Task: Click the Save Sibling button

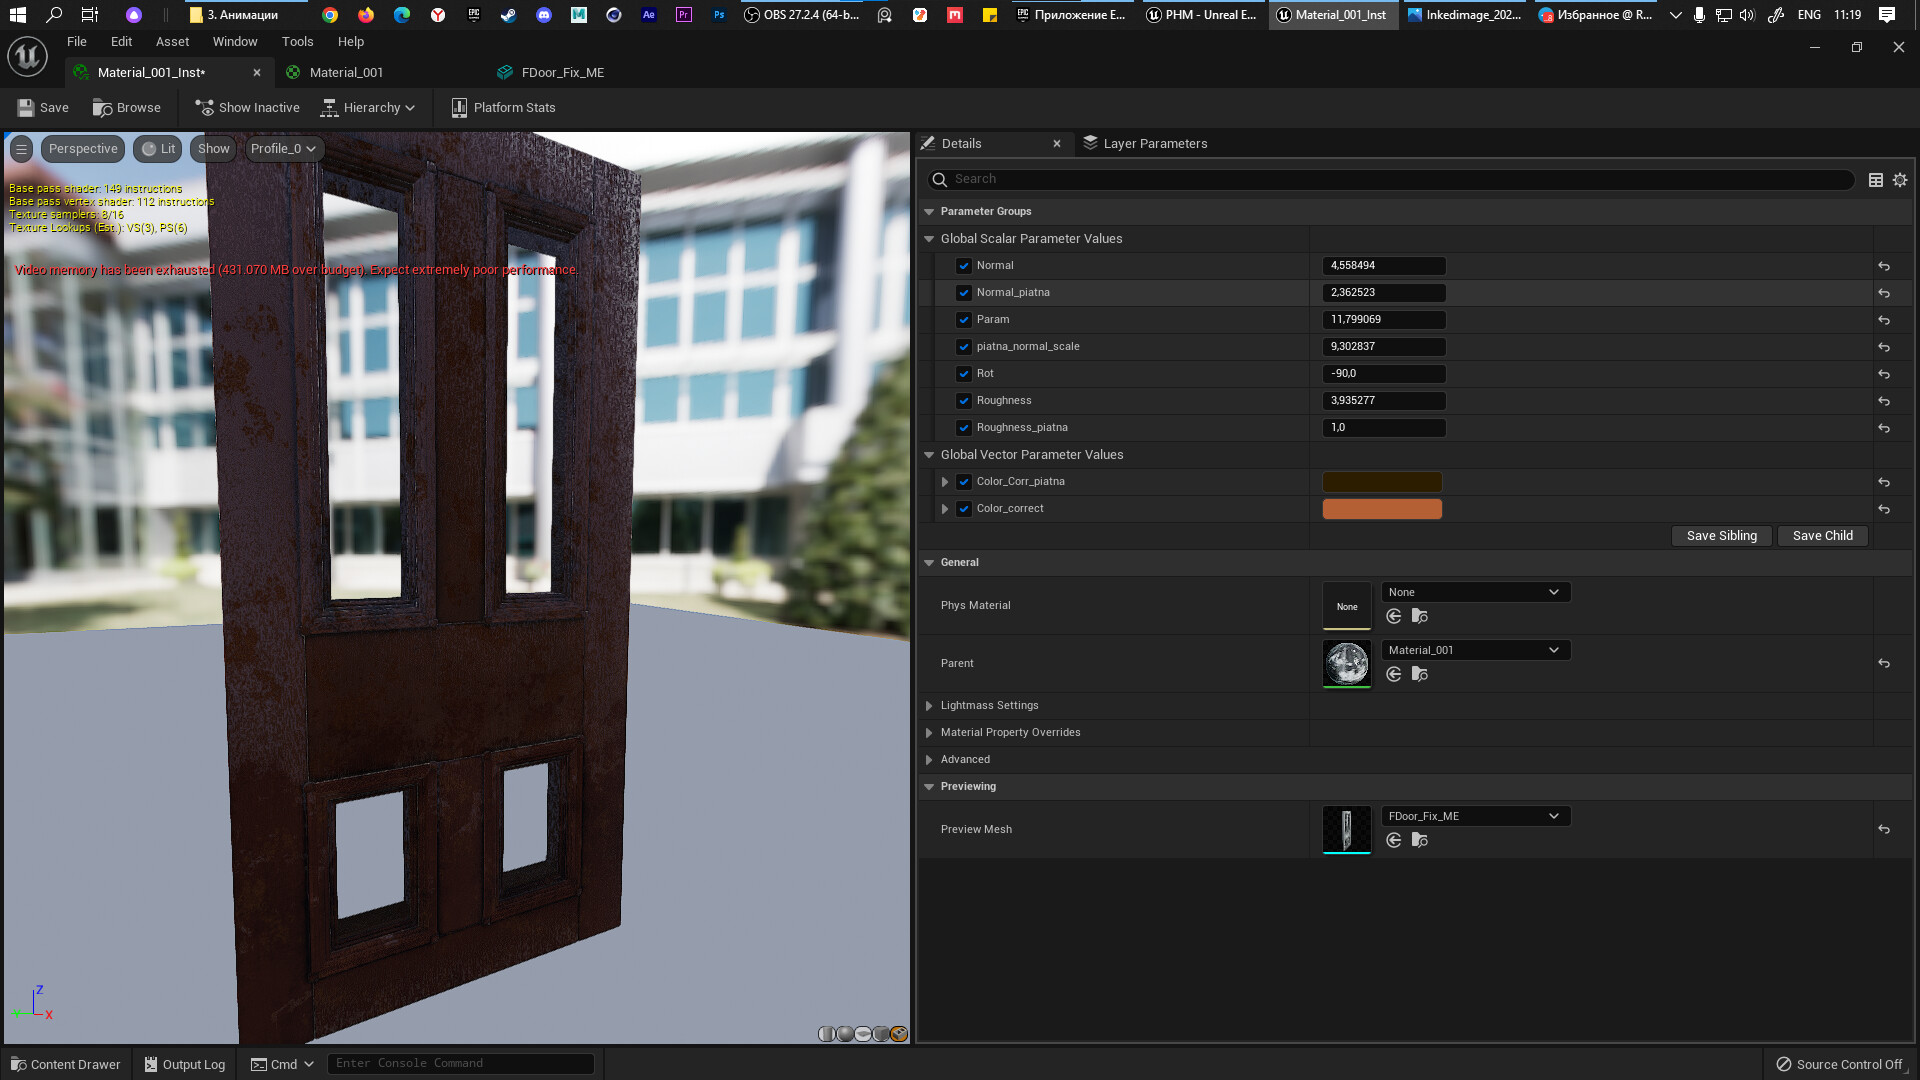Action: point(1721,536)
